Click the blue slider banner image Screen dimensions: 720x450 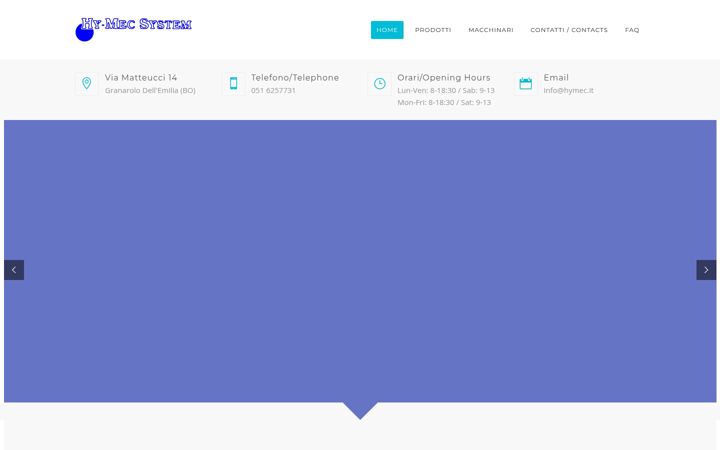(360, 261)
